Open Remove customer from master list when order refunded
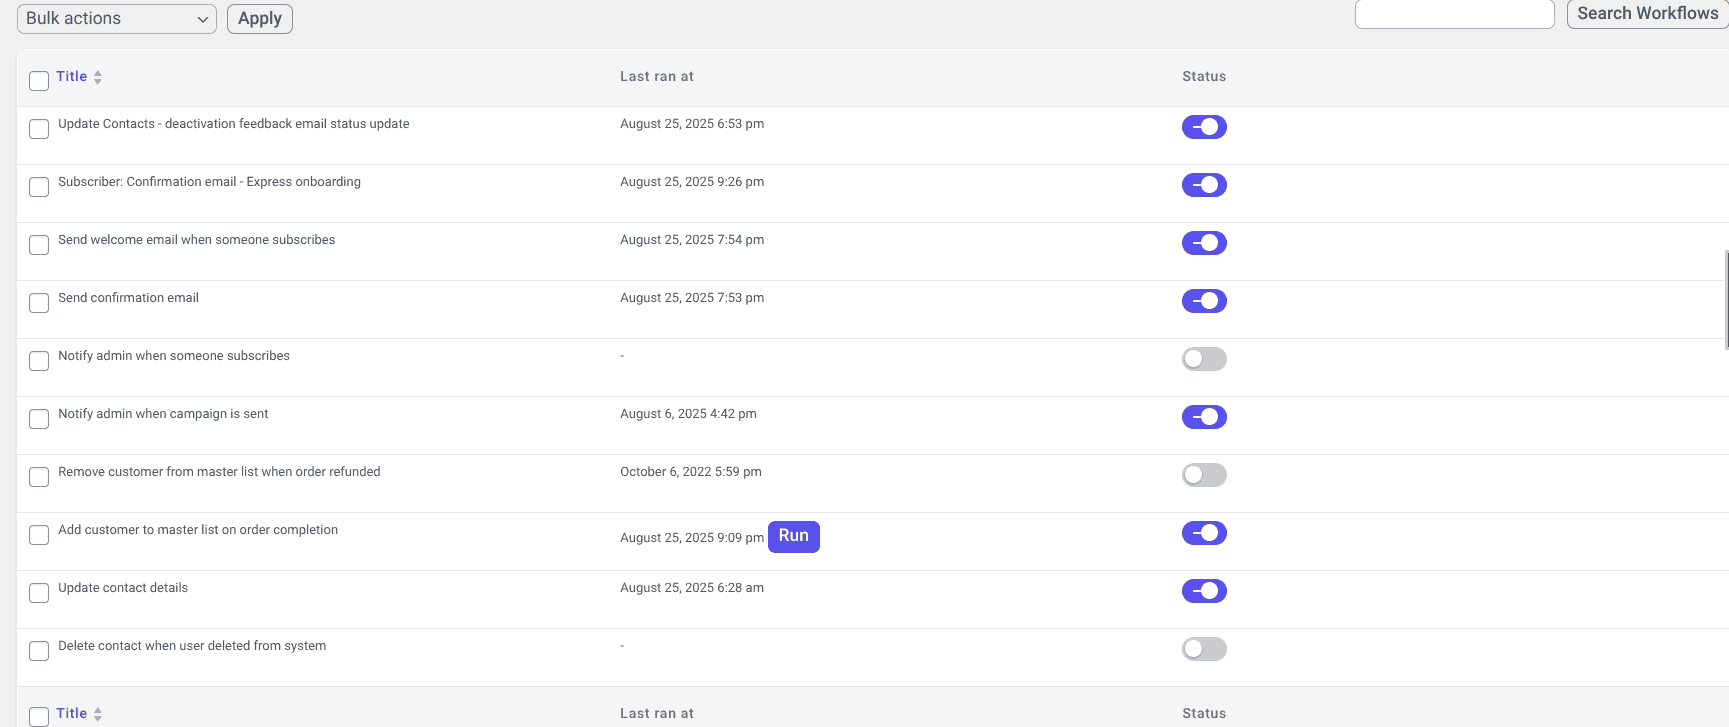 pyautogui.click(x=219, y=472)
